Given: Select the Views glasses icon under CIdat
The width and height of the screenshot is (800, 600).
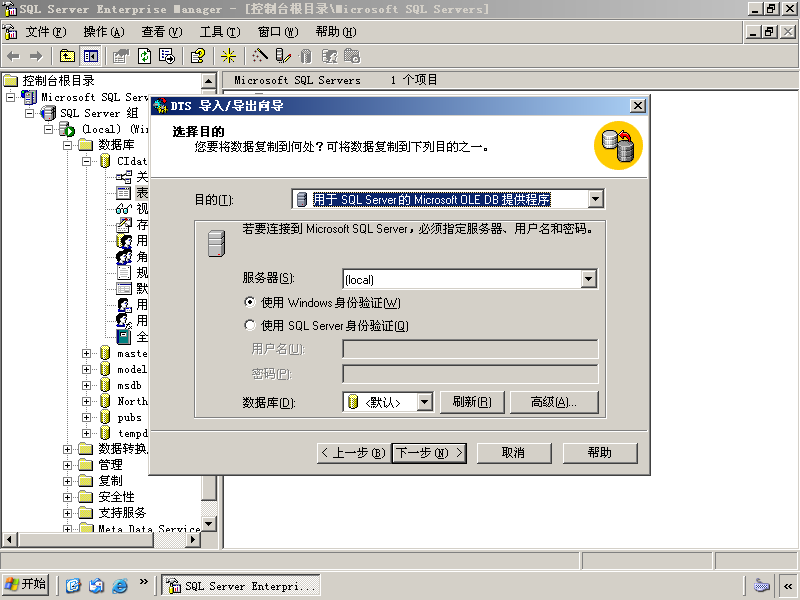Looking at the screenshot, I should [124, 209].
